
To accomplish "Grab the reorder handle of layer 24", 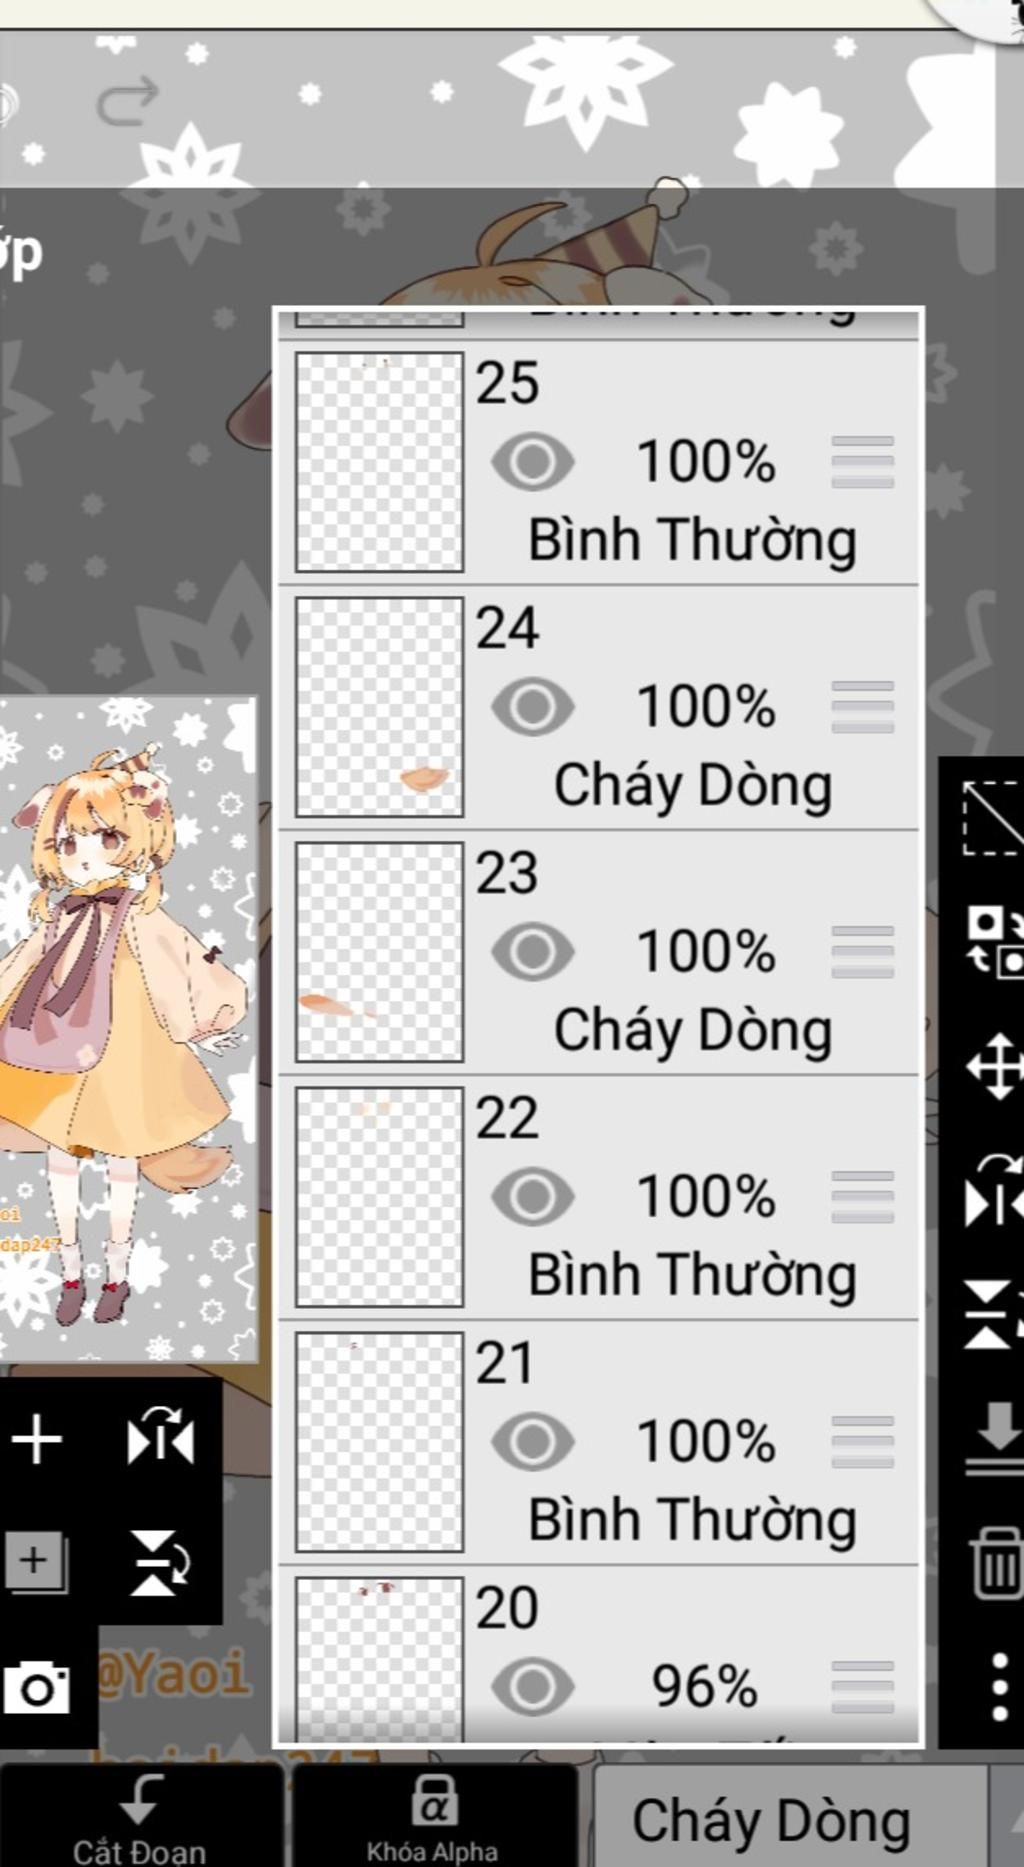I will [862, 707].
